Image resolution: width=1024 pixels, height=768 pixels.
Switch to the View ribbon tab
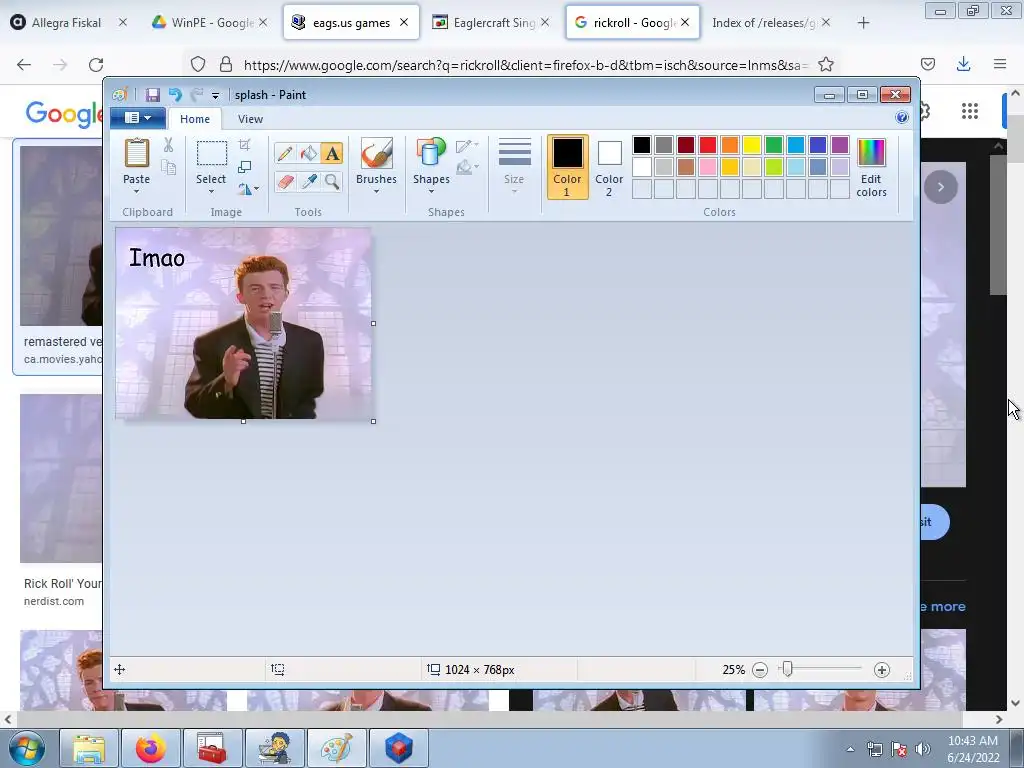tap(250, 119)
